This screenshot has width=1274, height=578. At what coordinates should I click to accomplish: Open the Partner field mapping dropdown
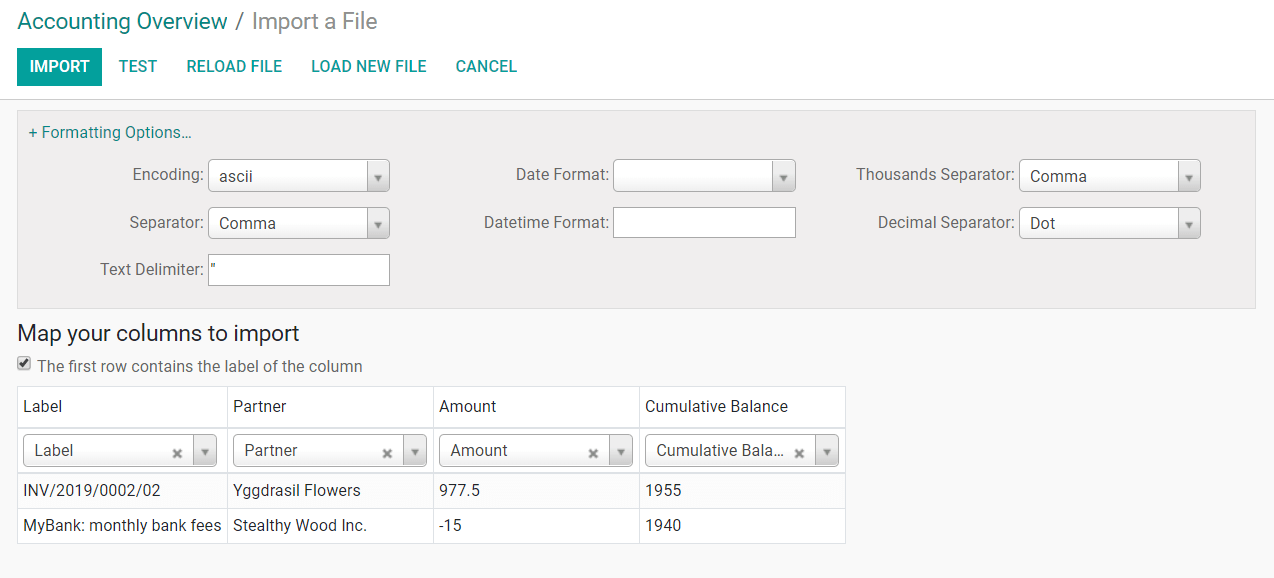(414, 450)
